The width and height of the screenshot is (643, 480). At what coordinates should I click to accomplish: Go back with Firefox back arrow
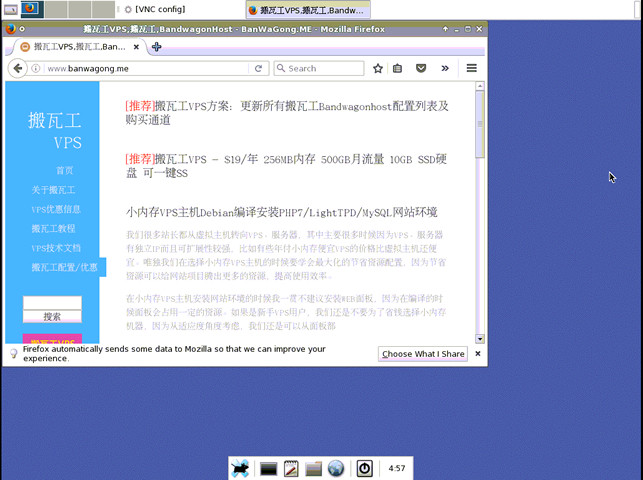coord(18,68)
